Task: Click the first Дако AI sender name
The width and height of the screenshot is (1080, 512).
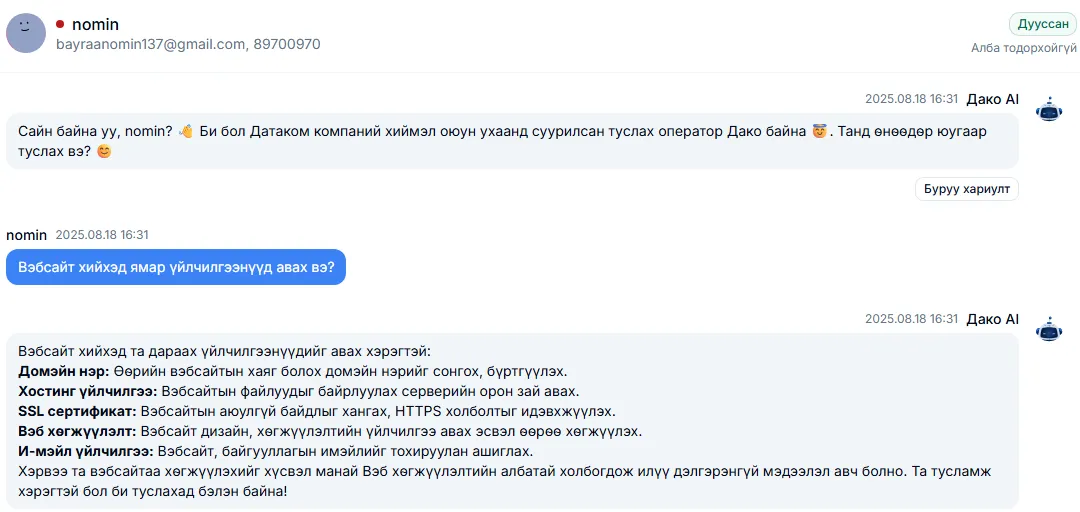Action: 993,99
